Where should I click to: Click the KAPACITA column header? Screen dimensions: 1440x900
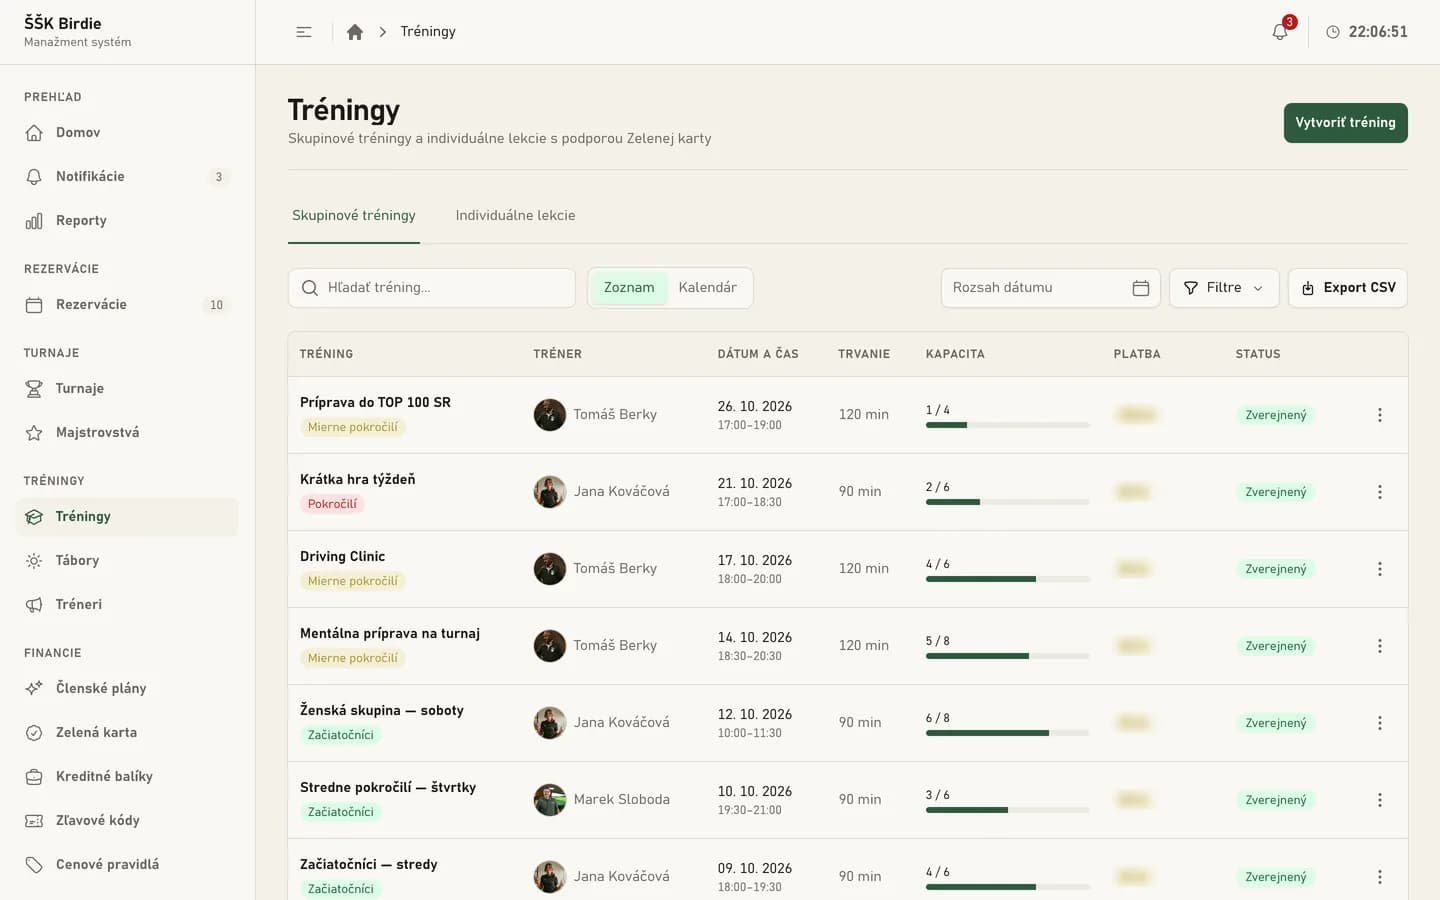click(x=955, y=354)
